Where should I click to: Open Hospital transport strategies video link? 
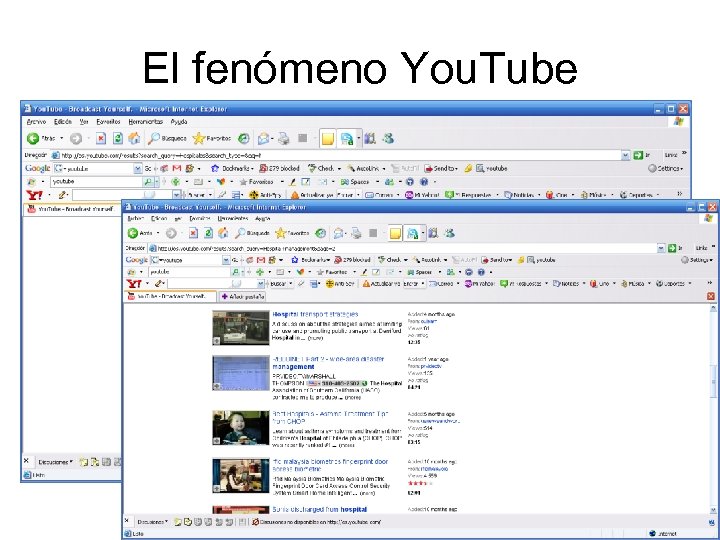pos(315,315)
